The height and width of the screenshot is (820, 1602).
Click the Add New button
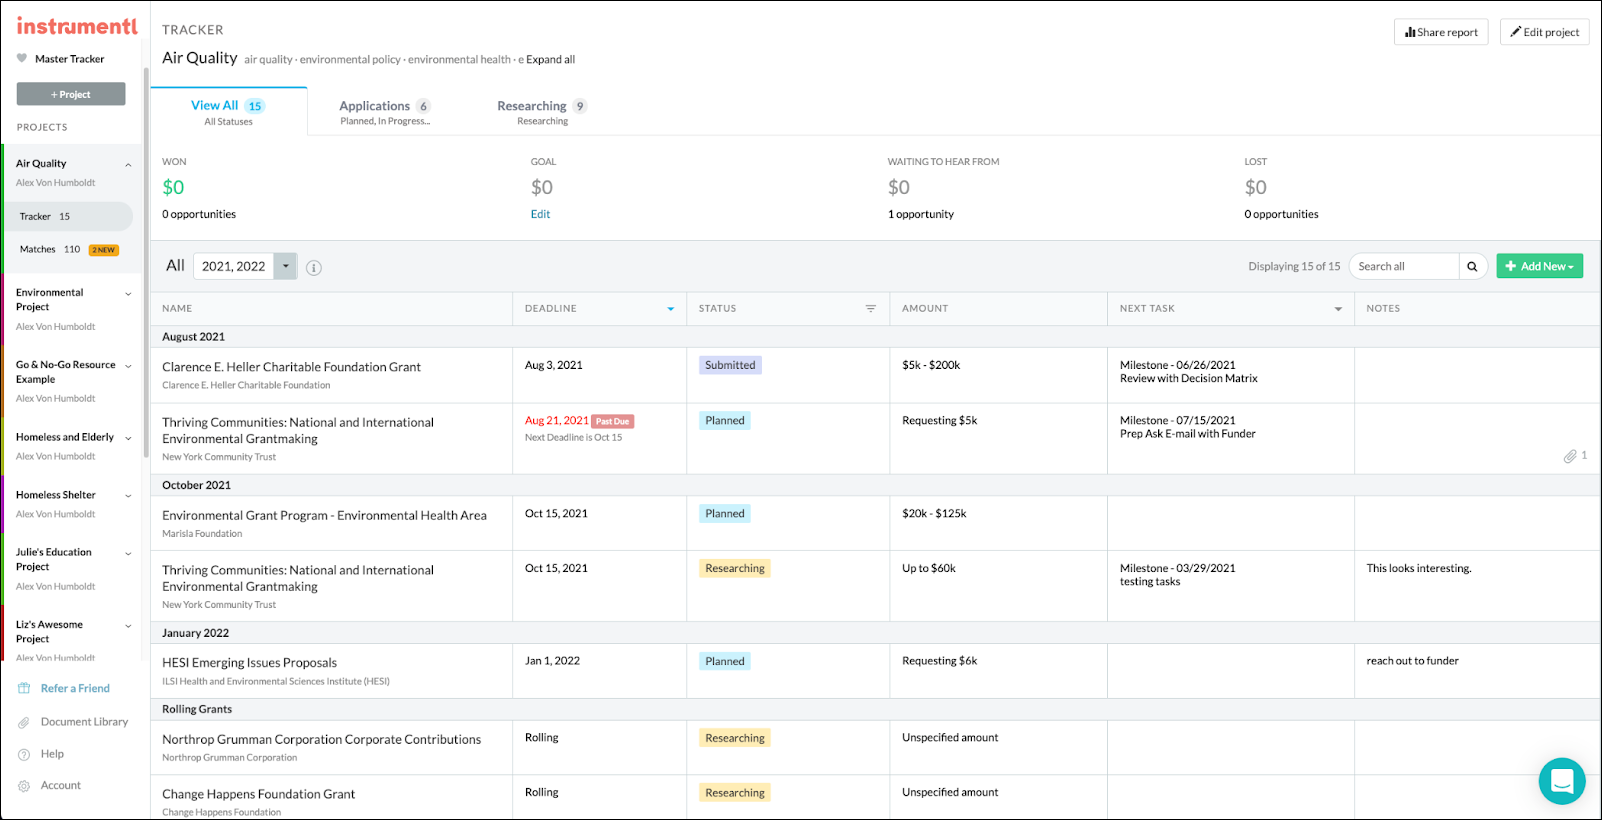tap(1539, 266)
